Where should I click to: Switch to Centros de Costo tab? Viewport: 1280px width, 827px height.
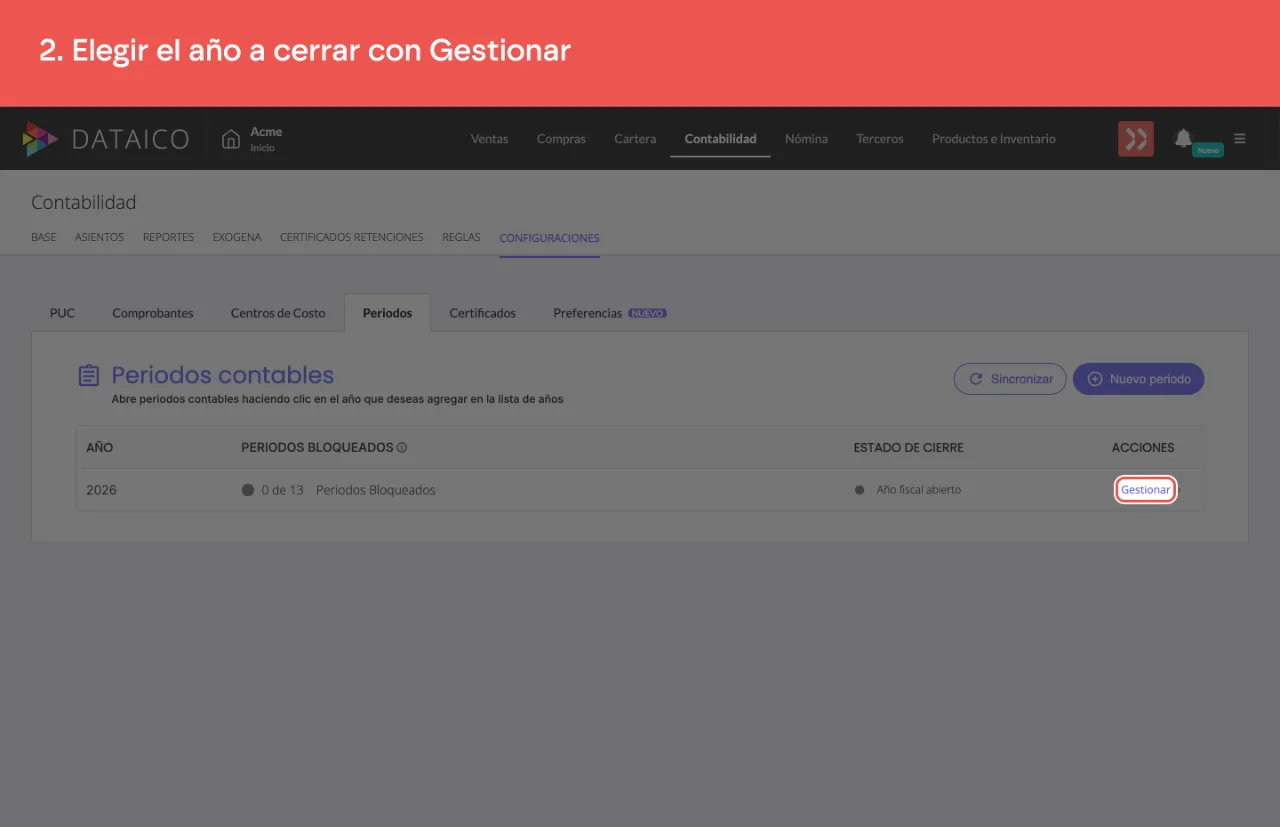[278, 313]
